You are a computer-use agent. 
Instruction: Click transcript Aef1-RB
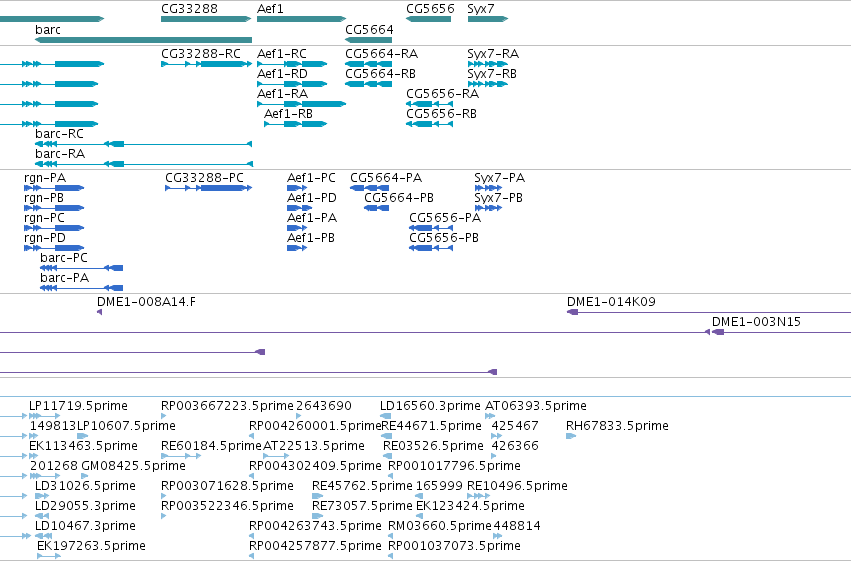pos(288,114)
